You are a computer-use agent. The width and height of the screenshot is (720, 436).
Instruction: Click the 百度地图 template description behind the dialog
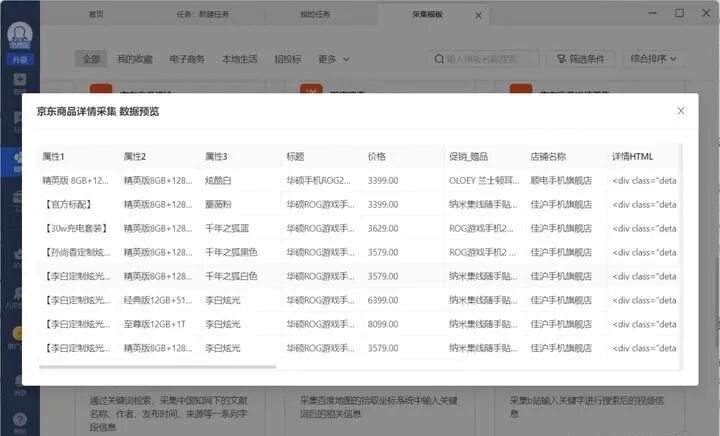coord(379,407)
